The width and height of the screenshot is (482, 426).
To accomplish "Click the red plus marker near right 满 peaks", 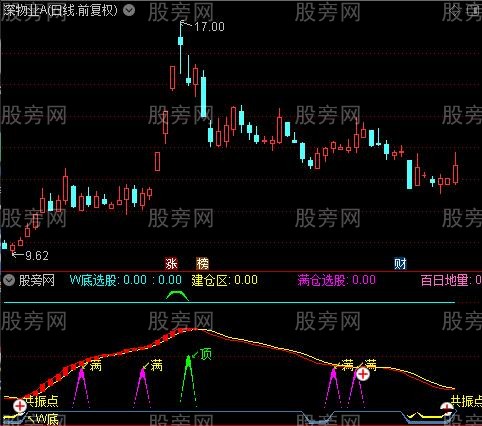I will coord(363,374).
